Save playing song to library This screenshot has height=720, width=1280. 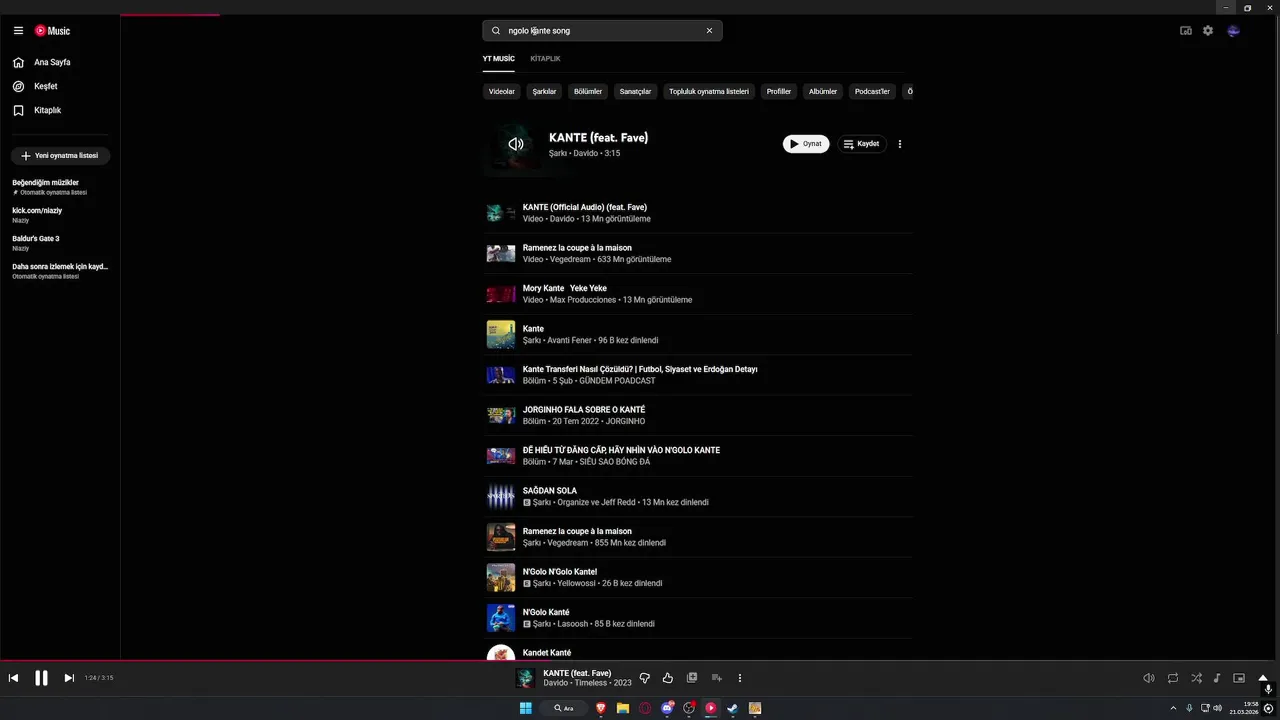point(692,678)
